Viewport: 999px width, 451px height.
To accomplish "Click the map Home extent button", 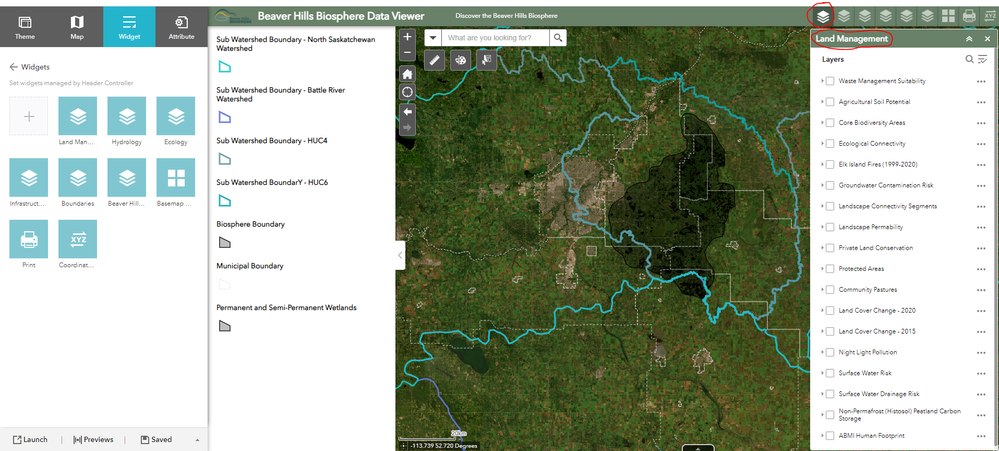I will (408, 74).
